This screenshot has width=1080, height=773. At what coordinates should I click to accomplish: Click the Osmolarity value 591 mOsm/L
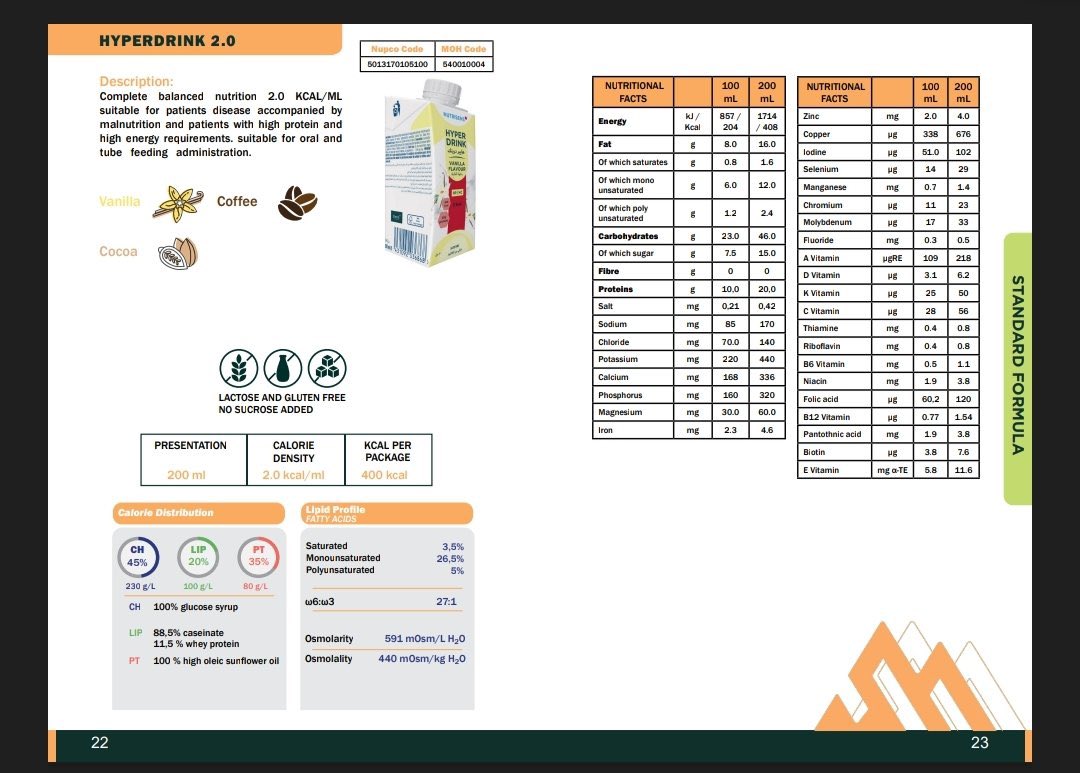(x=425, y=639)
